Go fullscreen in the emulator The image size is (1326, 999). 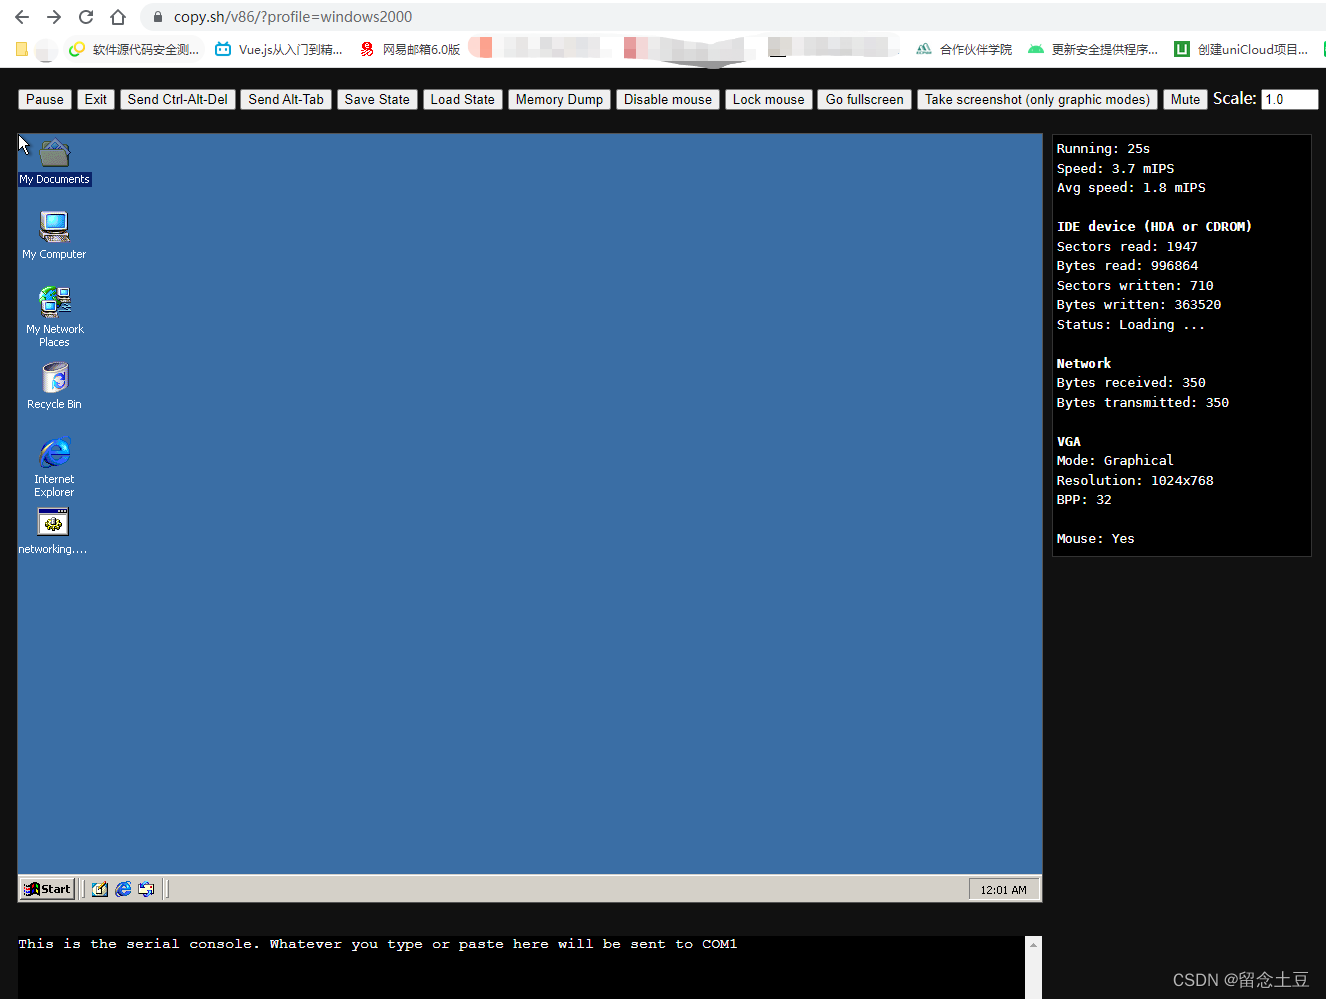coord(864,99)
